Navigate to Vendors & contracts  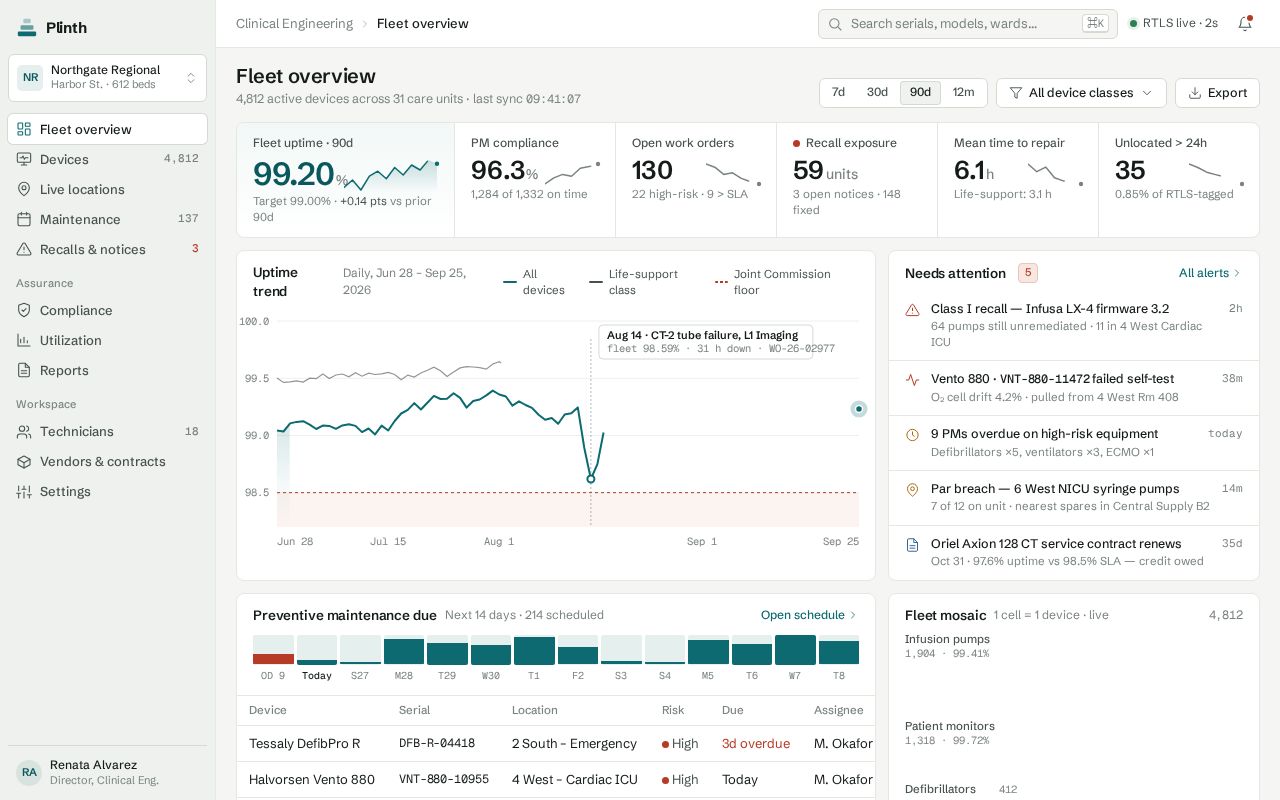click(x=108, y=462)
